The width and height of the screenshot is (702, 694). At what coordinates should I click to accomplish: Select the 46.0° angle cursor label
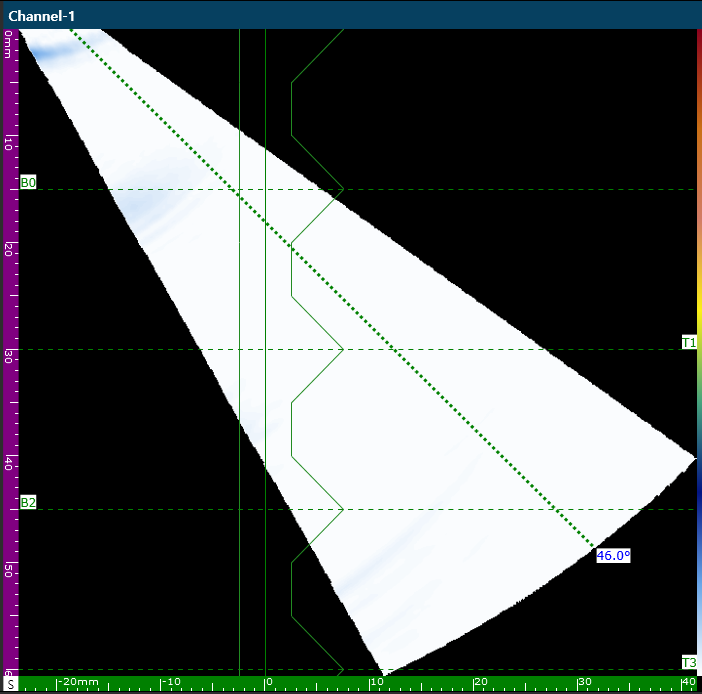tap(613, 556)
